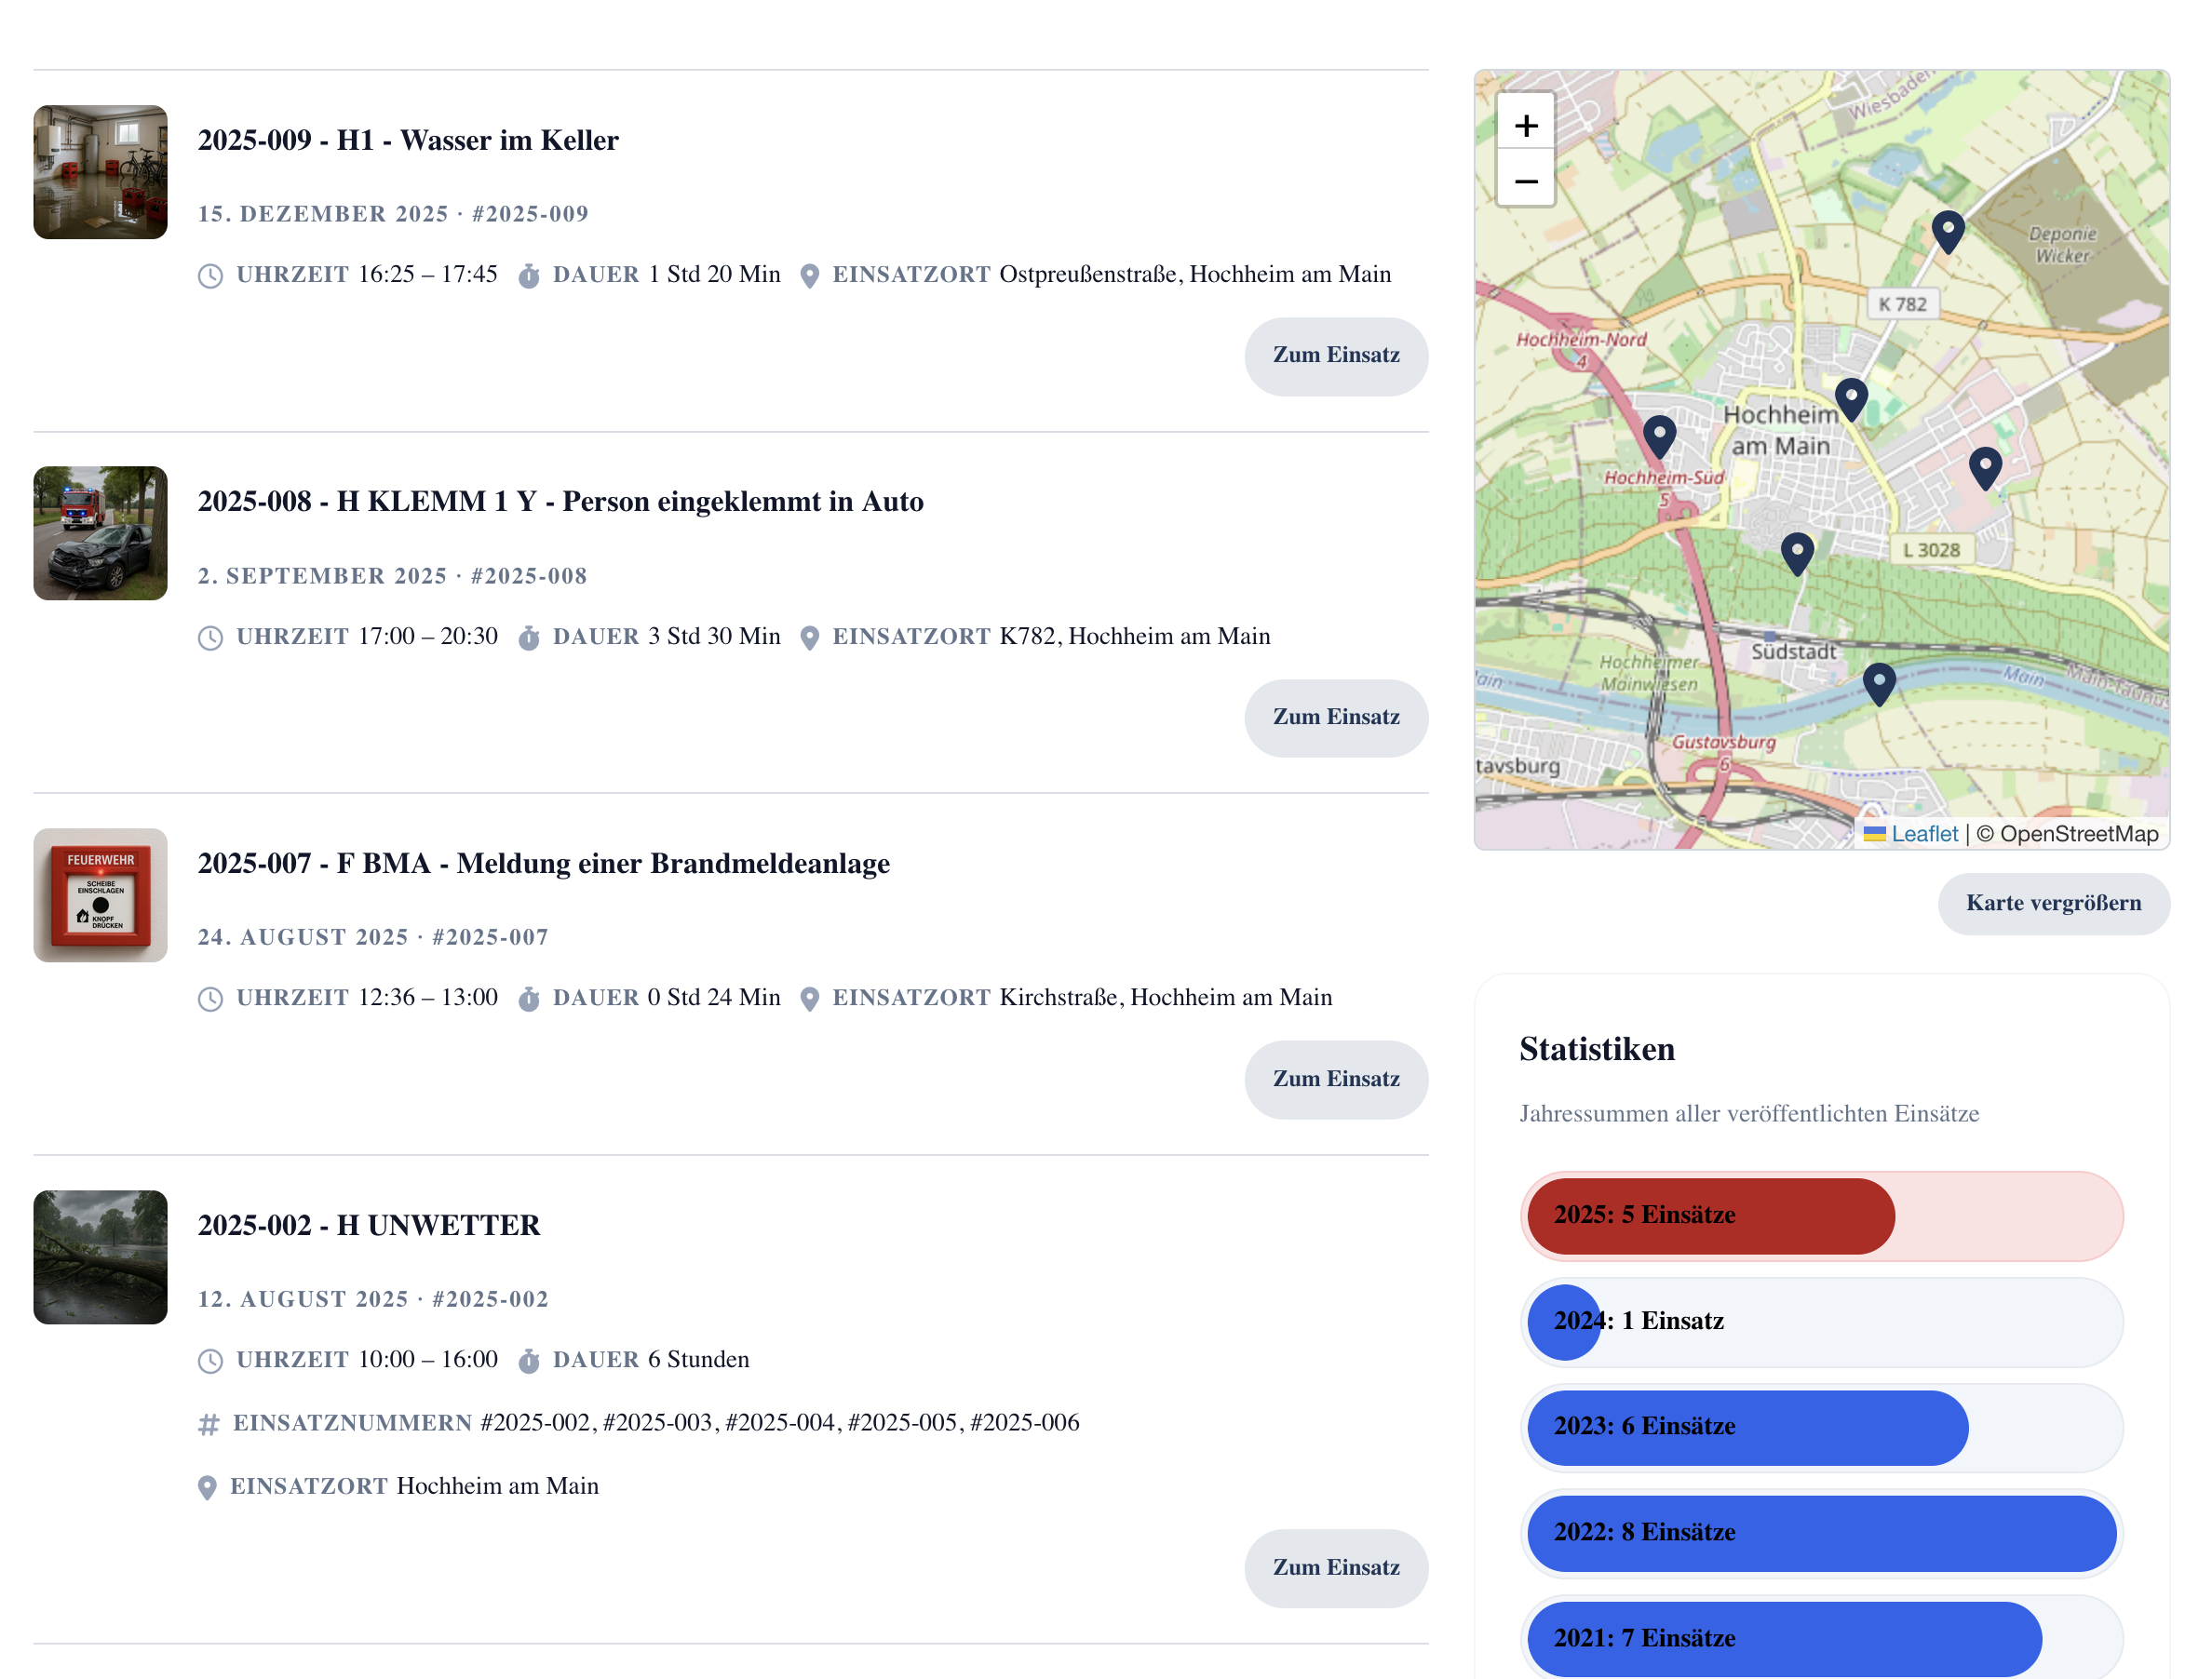The image size is (2212, 1679).
Task: Open title 2025-008 H KLEMM 1 Y
Action: tap(560, 501)
